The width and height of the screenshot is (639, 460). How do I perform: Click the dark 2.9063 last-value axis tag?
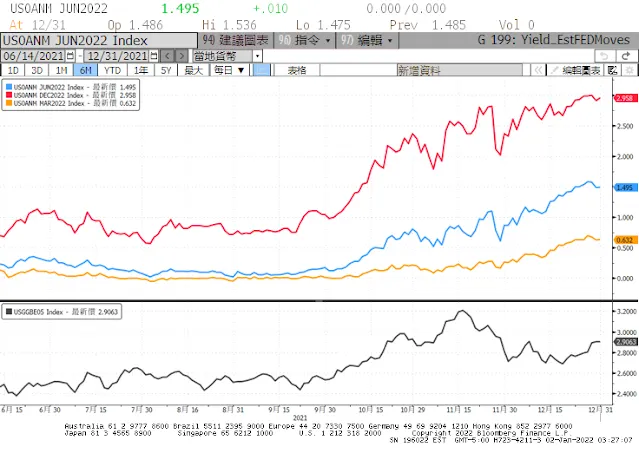pyautogui.click(x=626, y=342)
